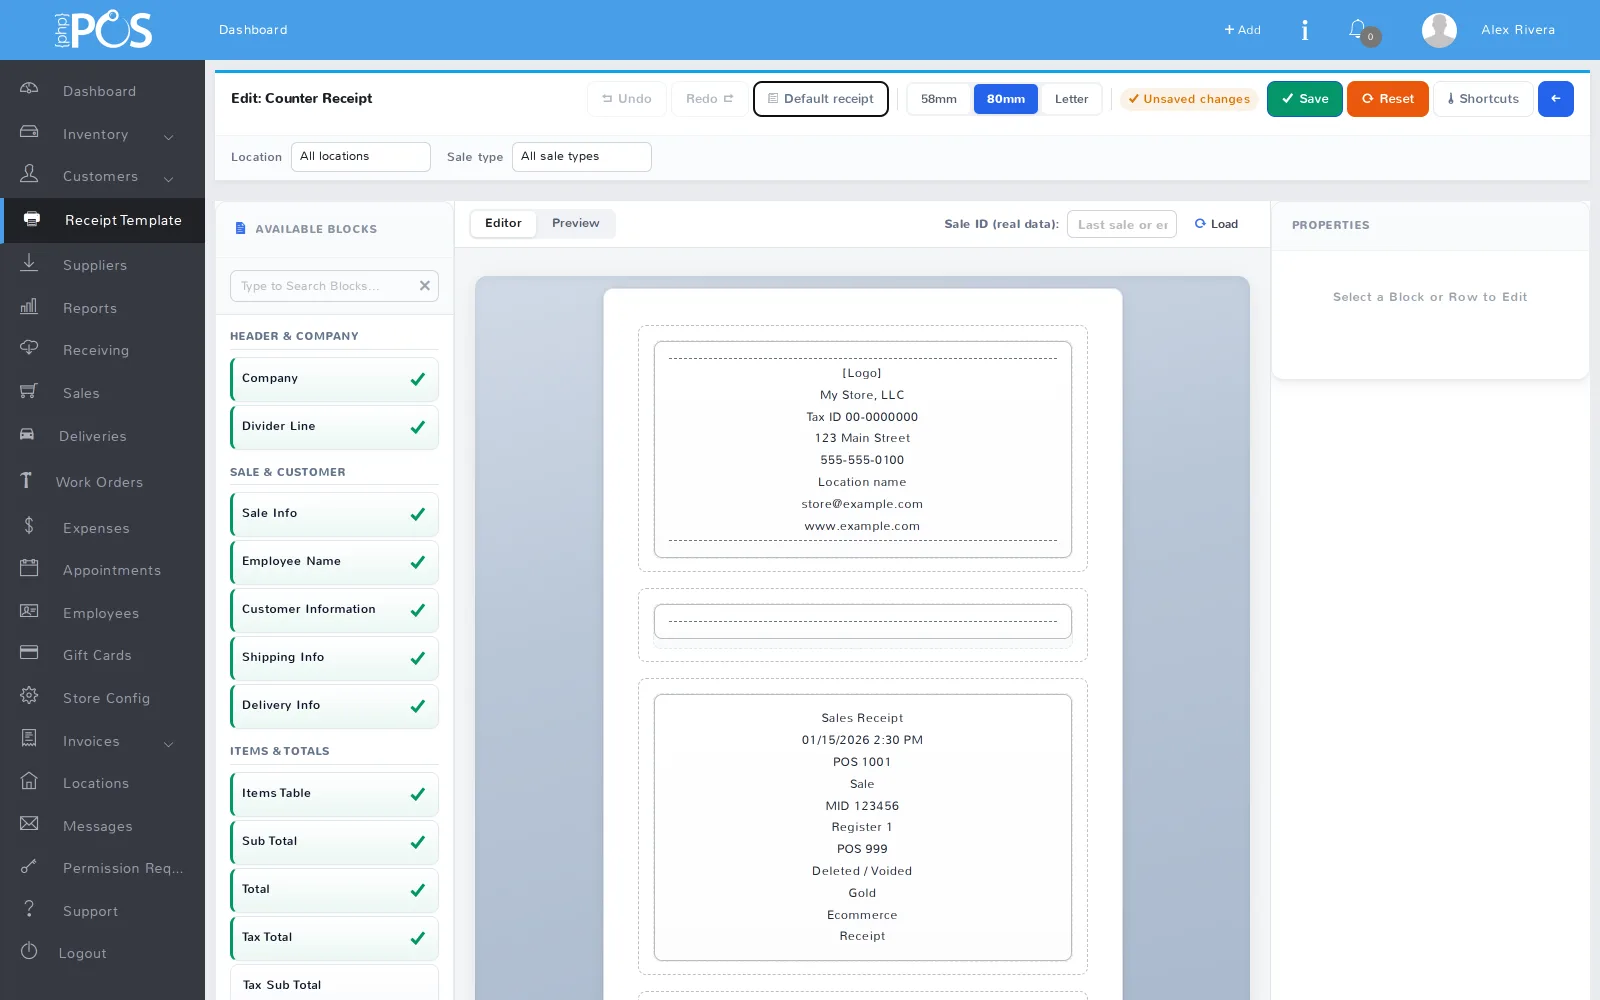Click the Customers person icon
This screenshot has height=1000, width=1600.
[x=29, y=174]
